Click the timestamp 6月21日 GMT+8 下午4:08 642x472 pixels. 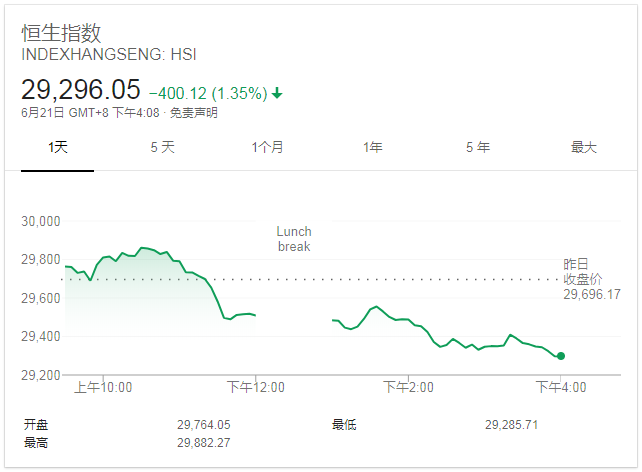[90, 113]
